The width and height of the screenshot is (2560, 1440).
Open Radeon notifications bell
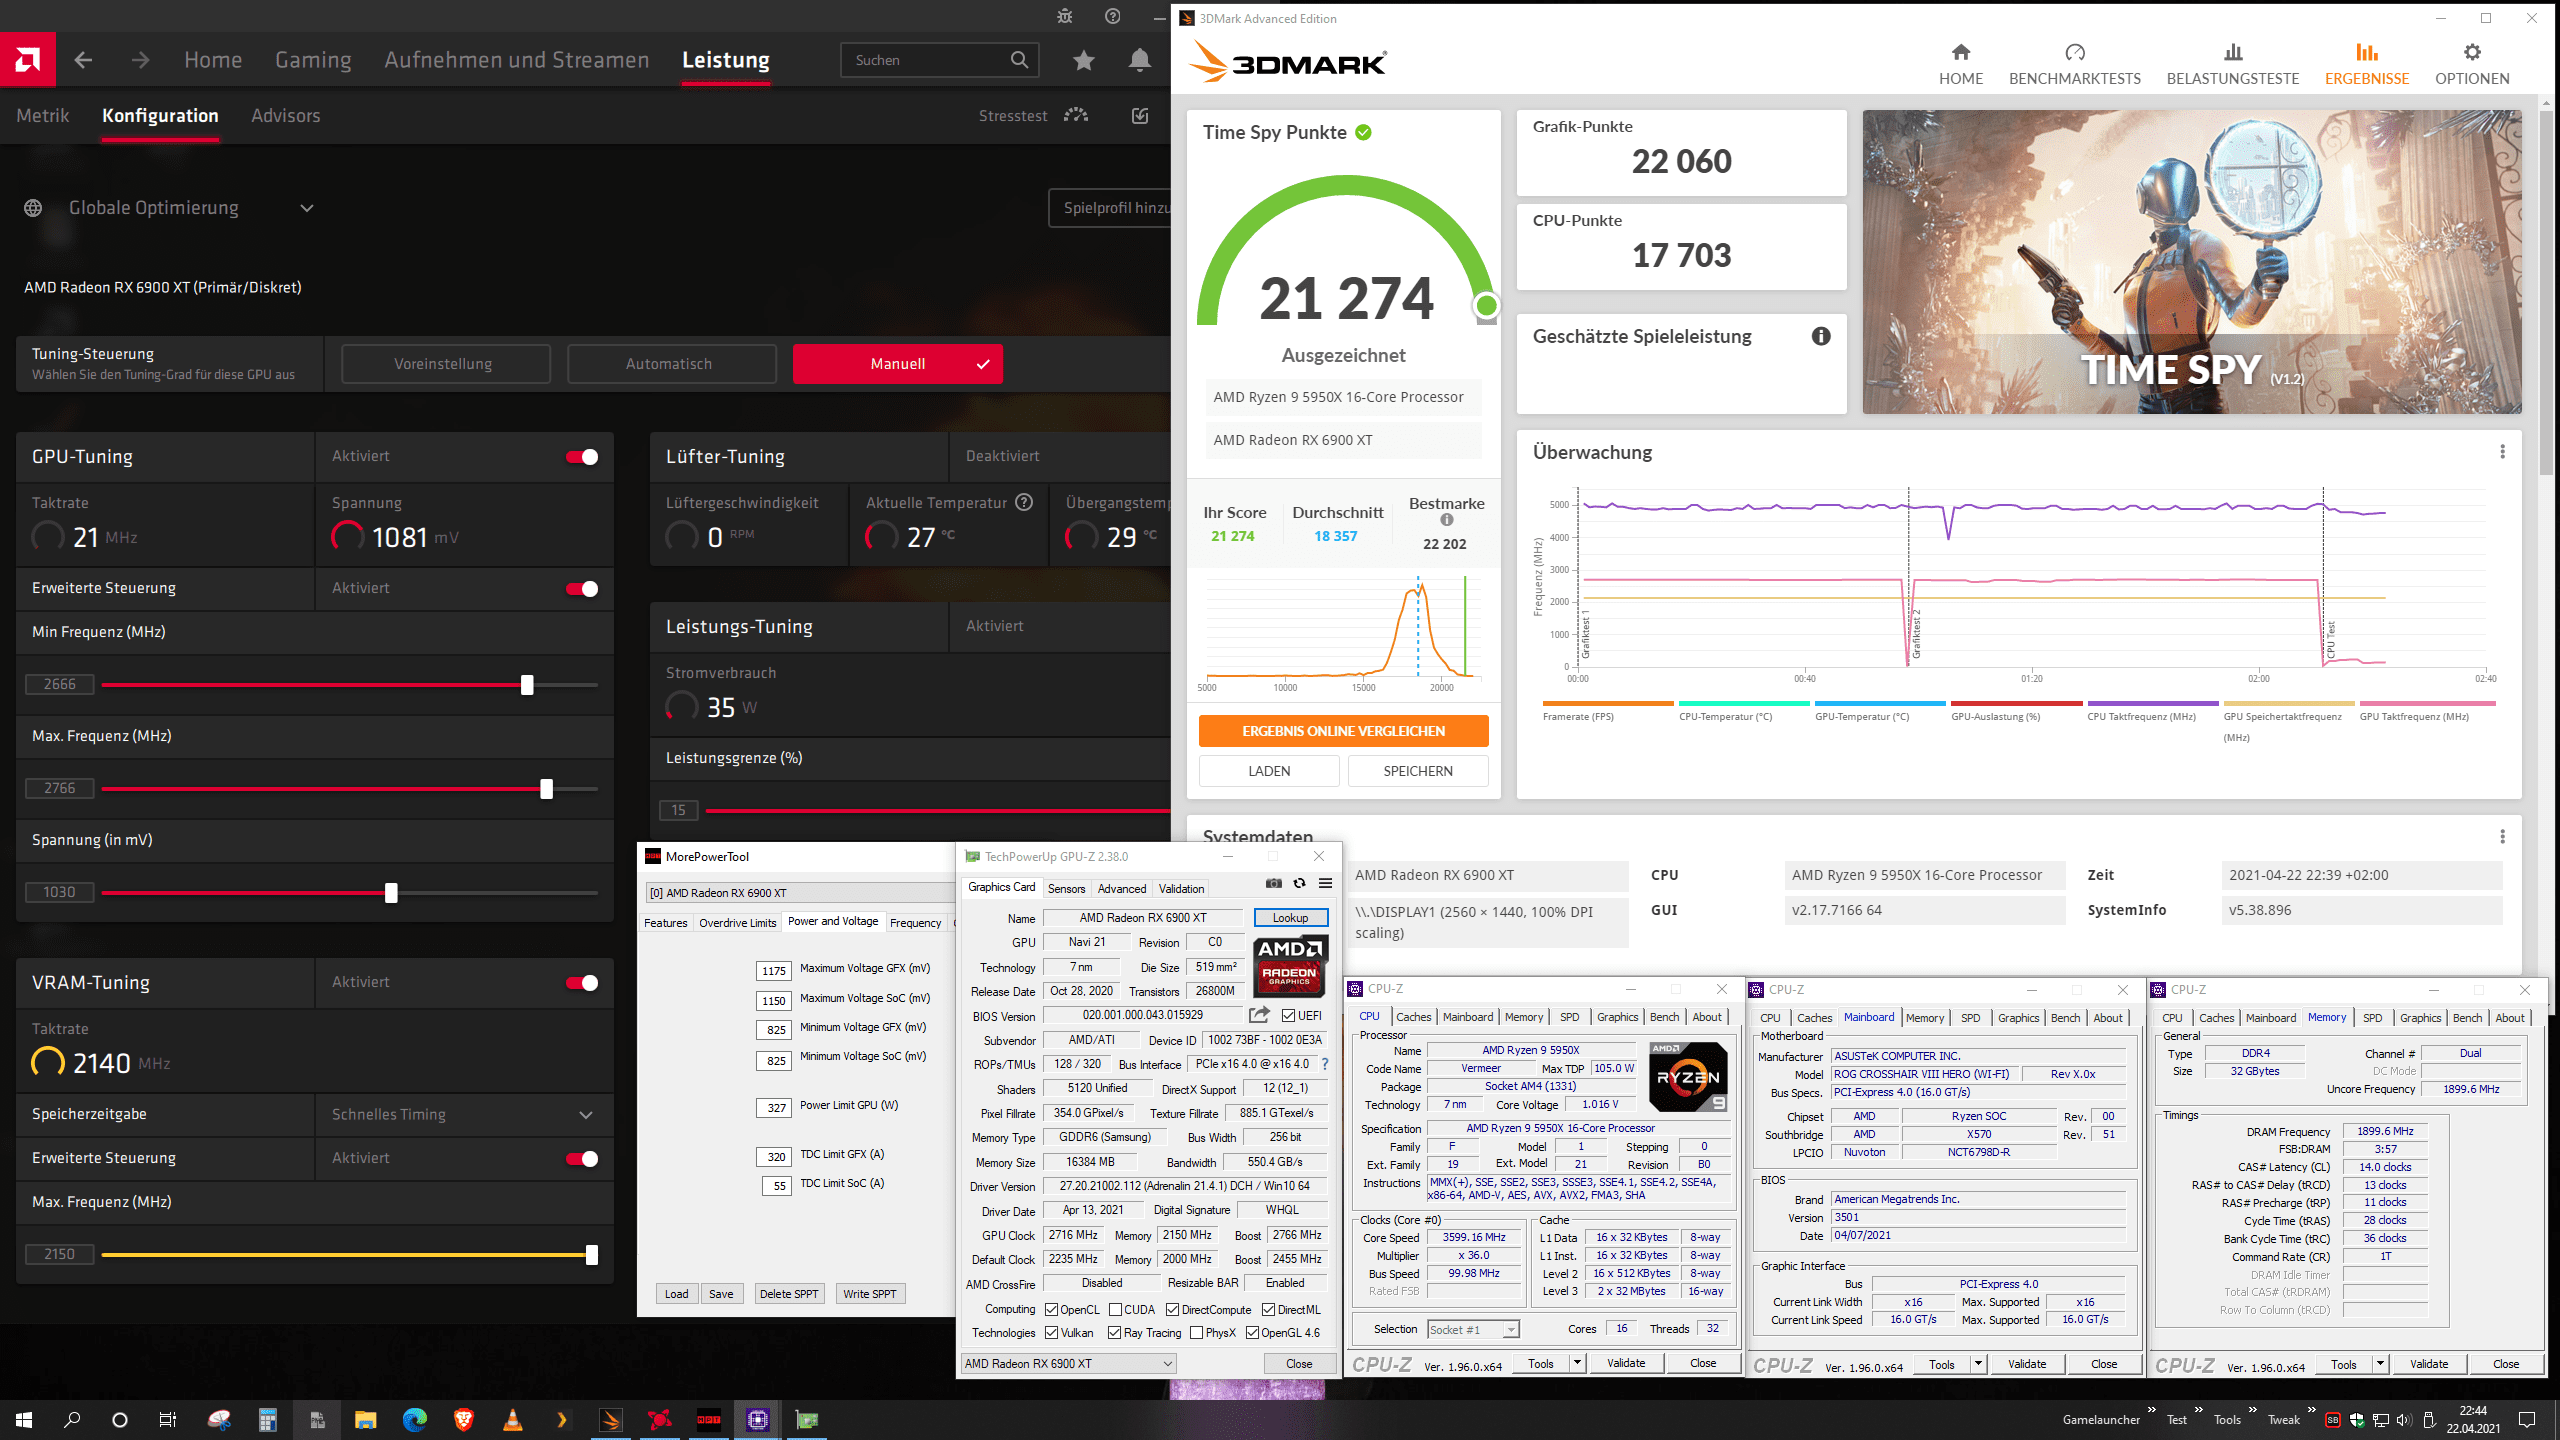(1139, 60)
